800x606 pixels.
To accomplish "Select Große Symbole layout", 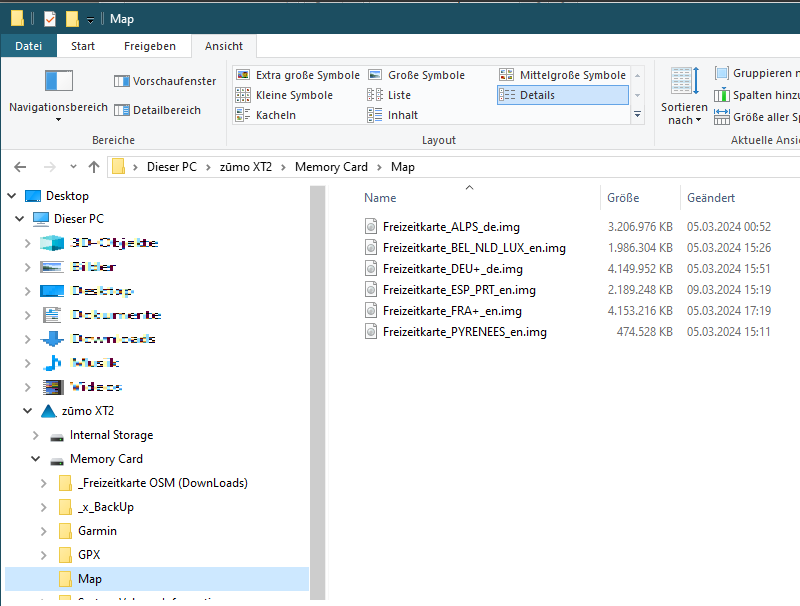I will (x=416, y=75).
